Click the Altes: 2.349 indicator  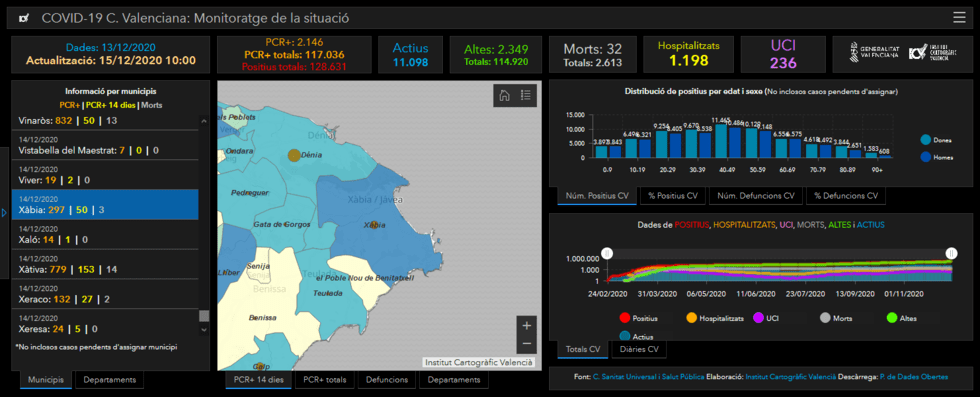point(496,54)
